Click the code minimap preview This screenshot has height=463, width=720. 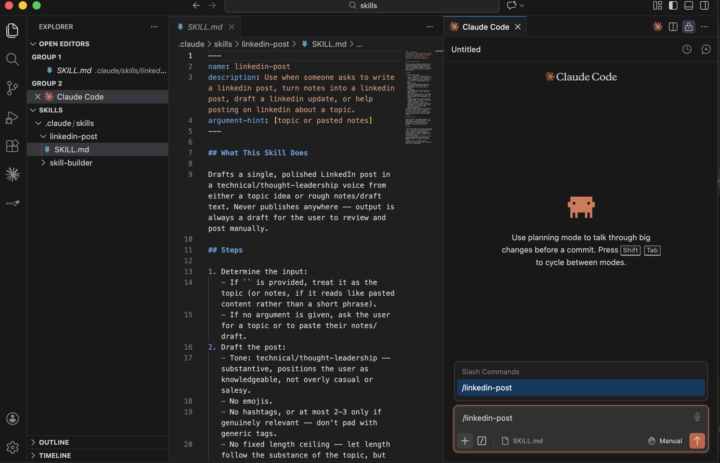[418, 97]
